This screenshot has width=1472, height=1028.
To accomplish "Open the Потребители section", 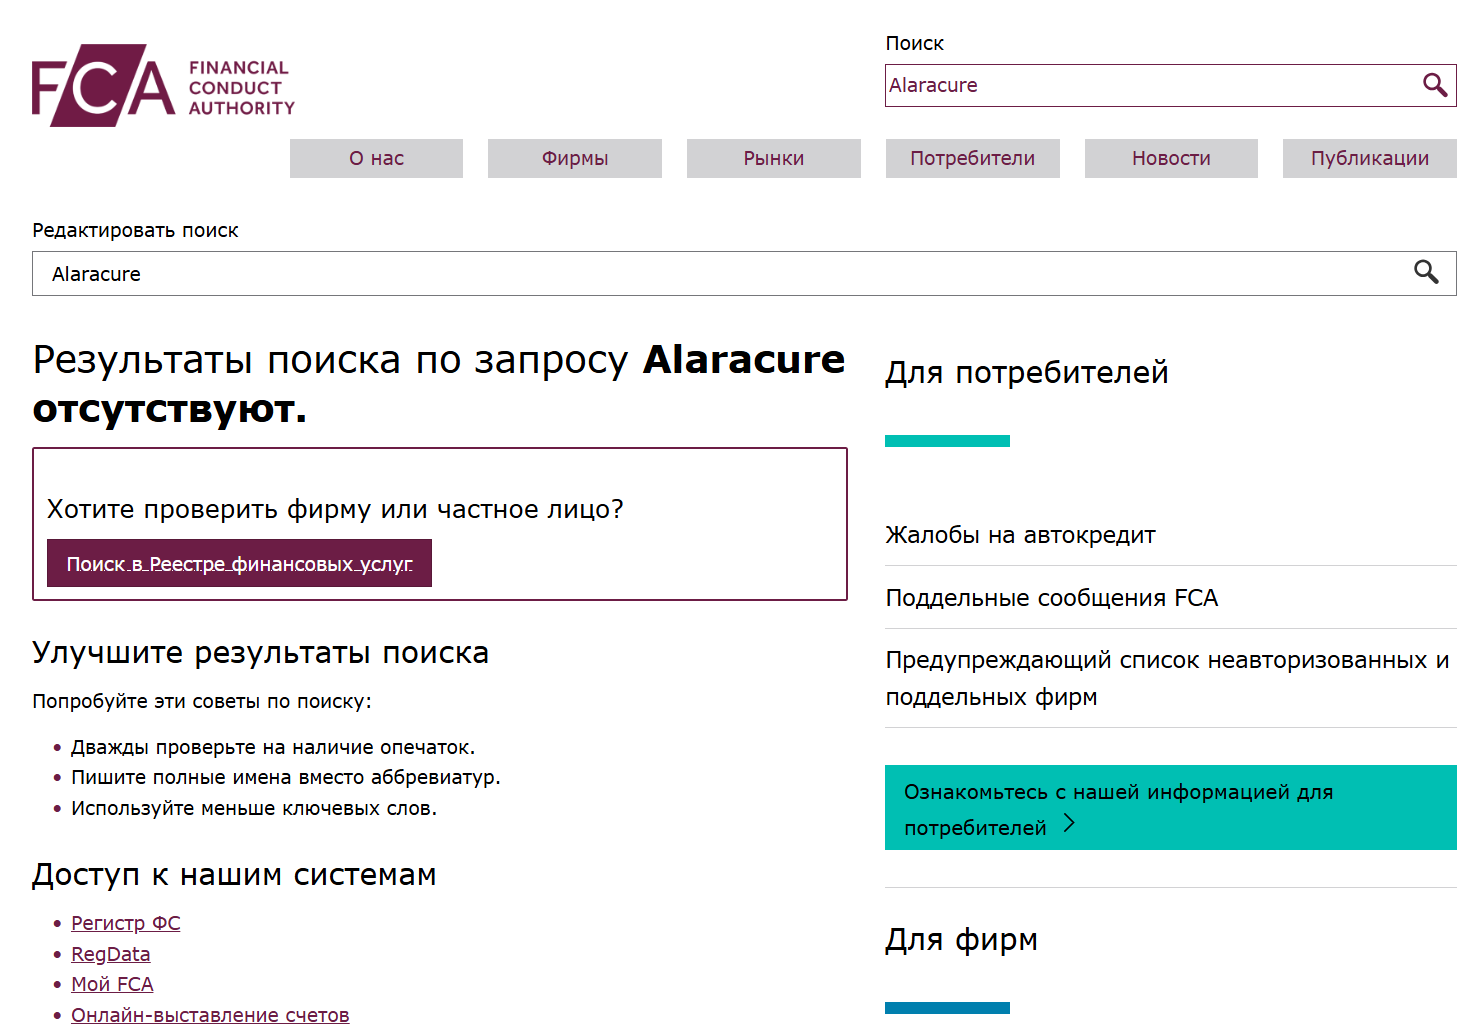I will [x=971, y=157].
